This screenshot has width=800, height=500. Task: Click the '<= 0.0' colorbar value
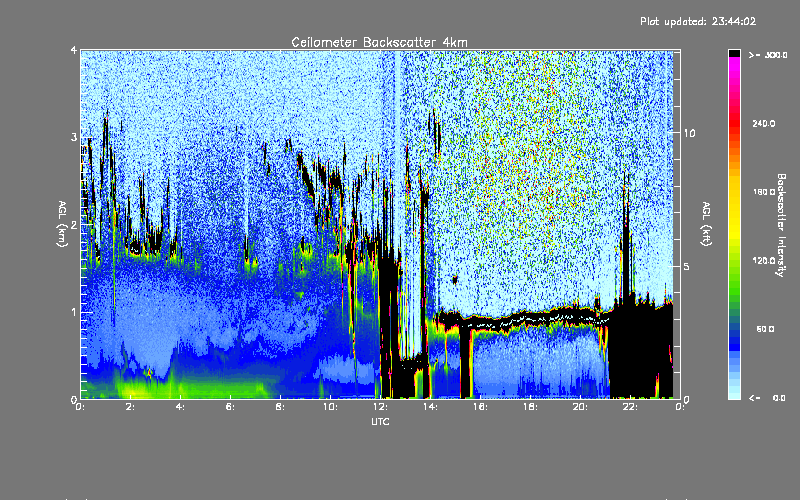(x=768, y=398)
